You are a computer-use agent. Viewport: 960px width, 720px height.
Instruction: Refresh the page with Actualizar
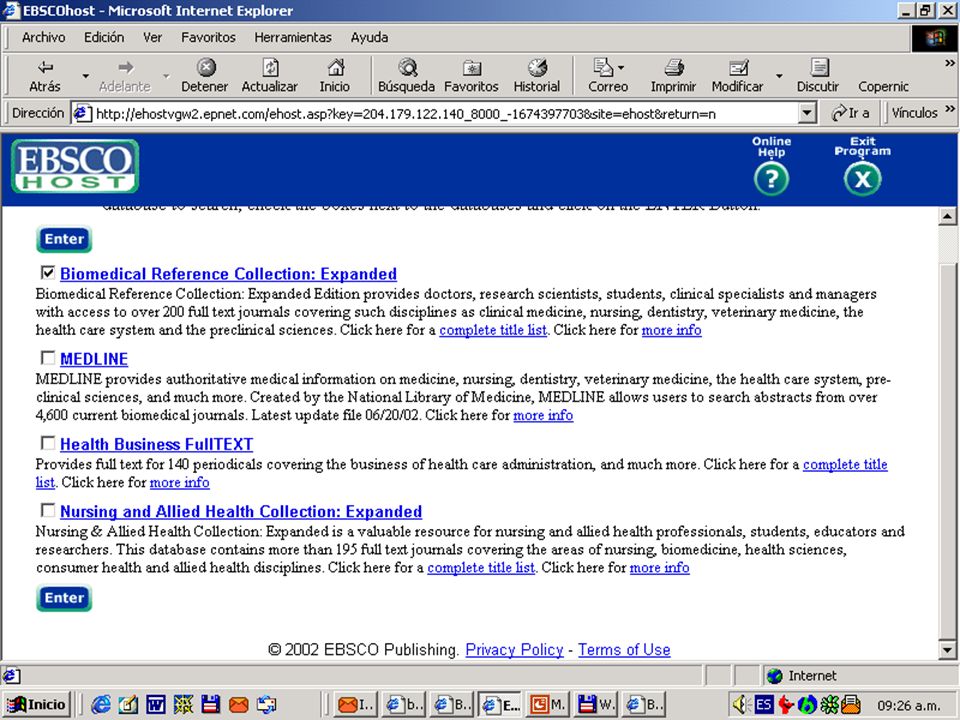pyautogui.click(x=269, y=76)
